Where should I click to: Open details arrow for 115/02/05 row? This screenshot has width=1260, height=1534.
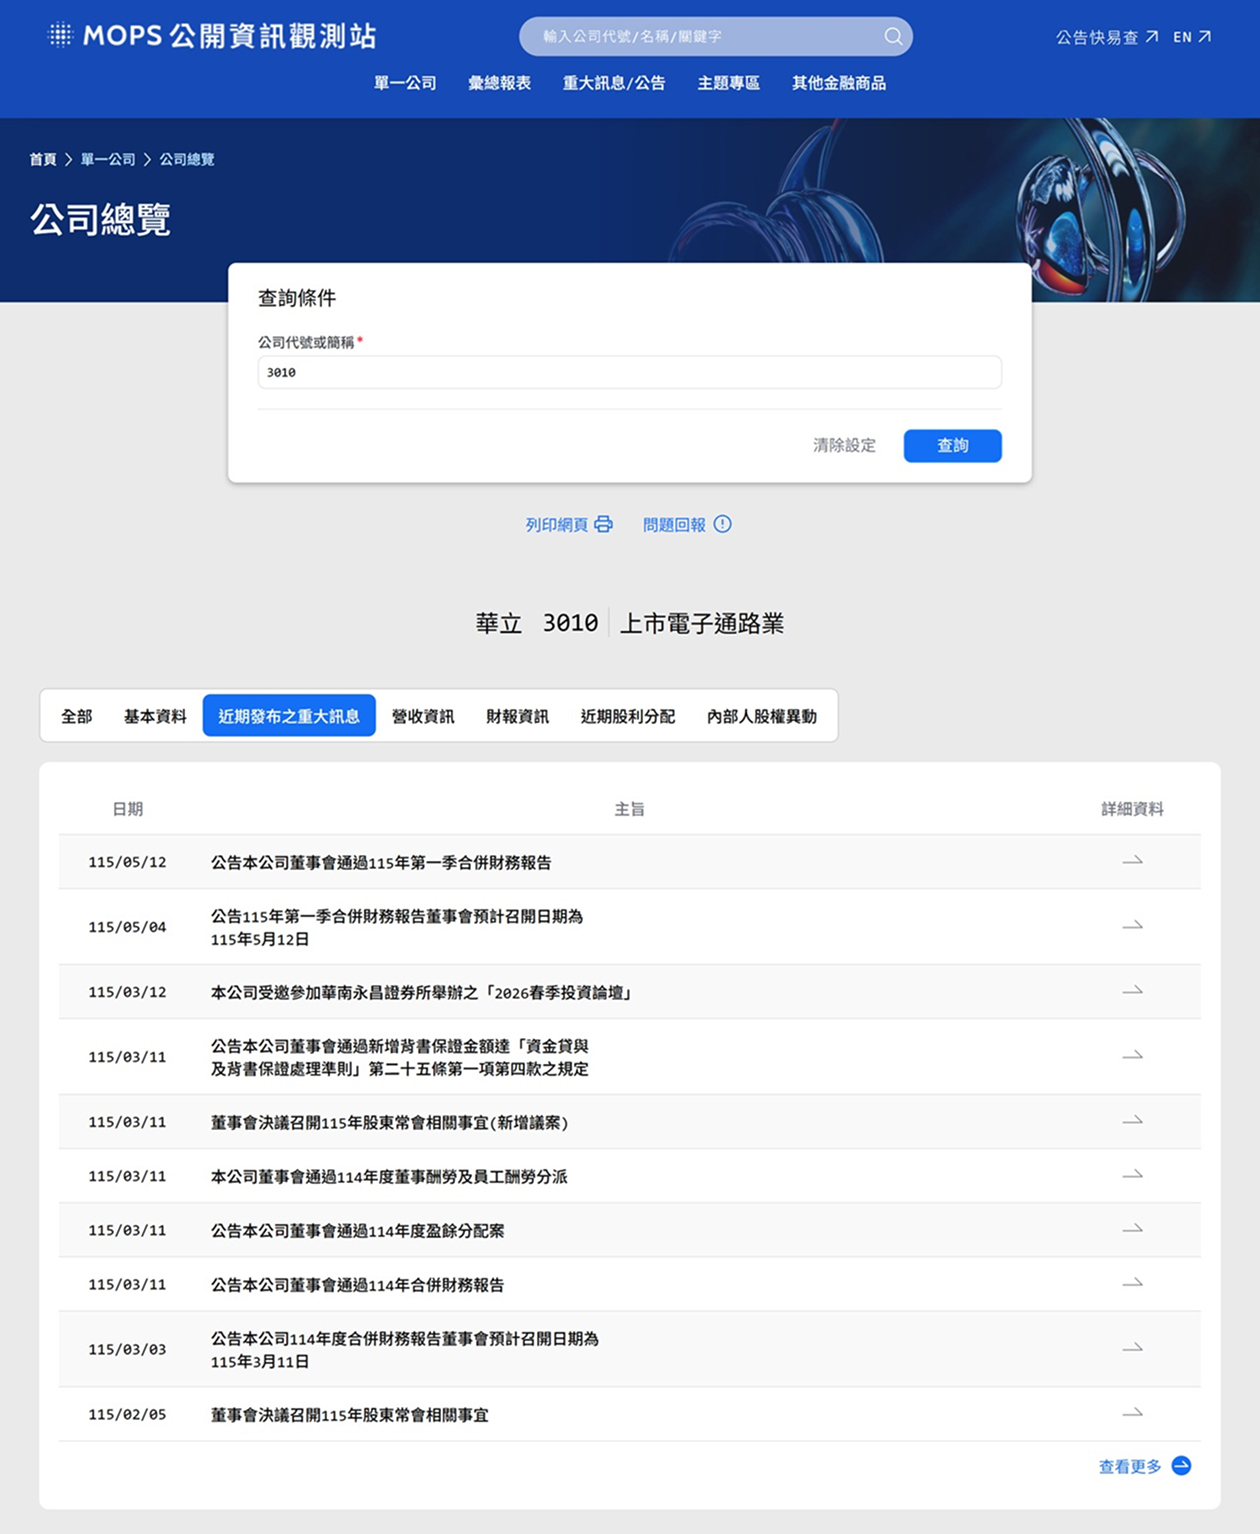pos(1132,1413)
